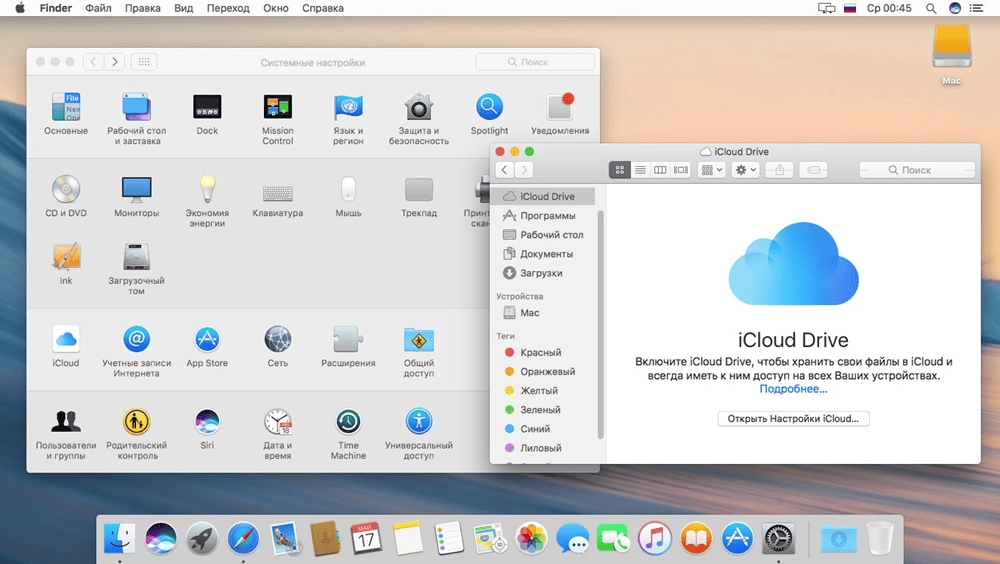Open the Вид menu
The height and width of the screenshot is (564, 1000).
pyautogui.click(x=184, y=8)
